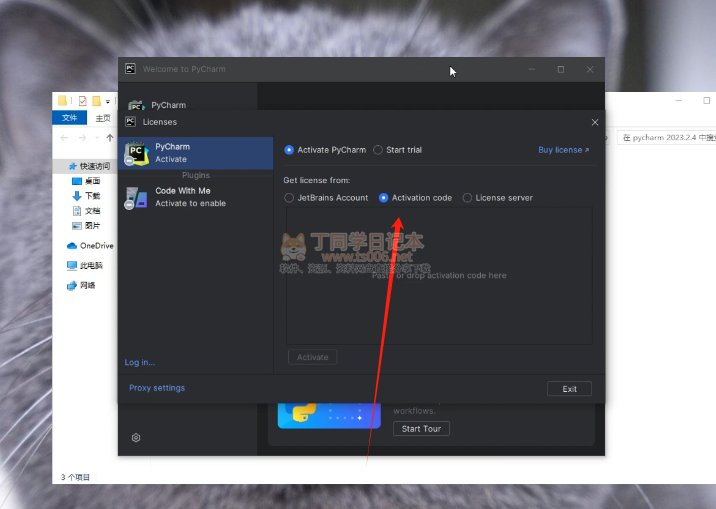Open the quick access toolbar dropdown arrow
Screen dimensions: 716x509
[108, 101]
